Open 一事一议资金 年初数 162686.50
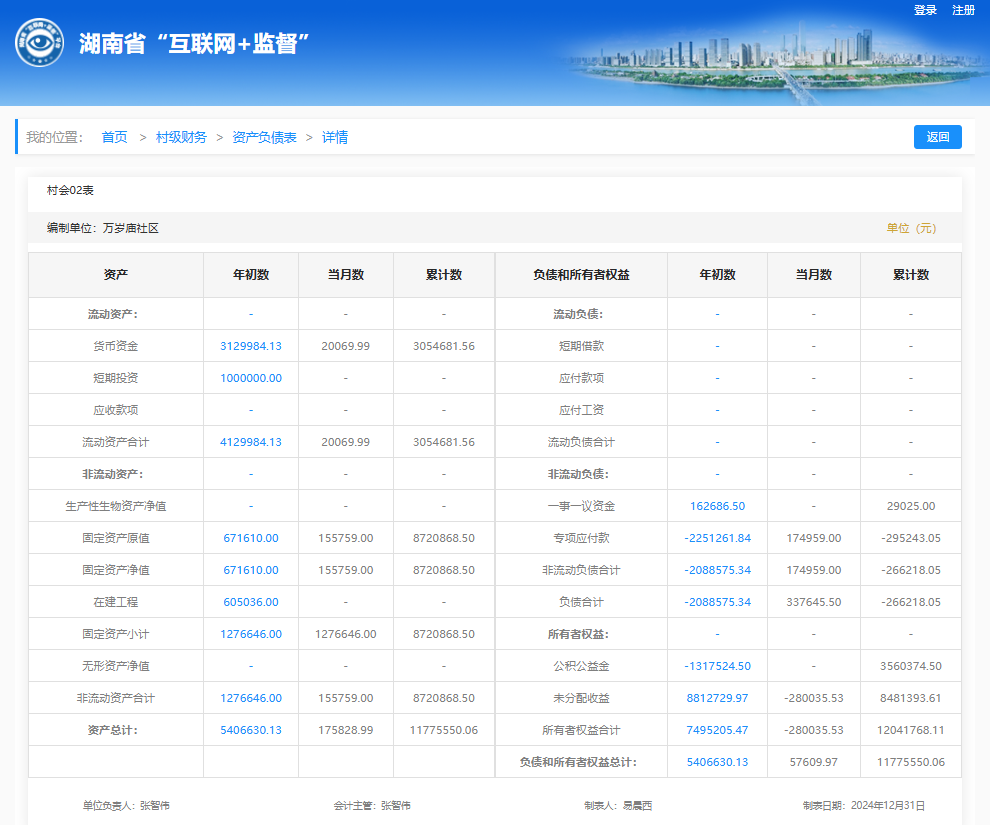This screenshot has width=990, height=825. tap(717, 506)
